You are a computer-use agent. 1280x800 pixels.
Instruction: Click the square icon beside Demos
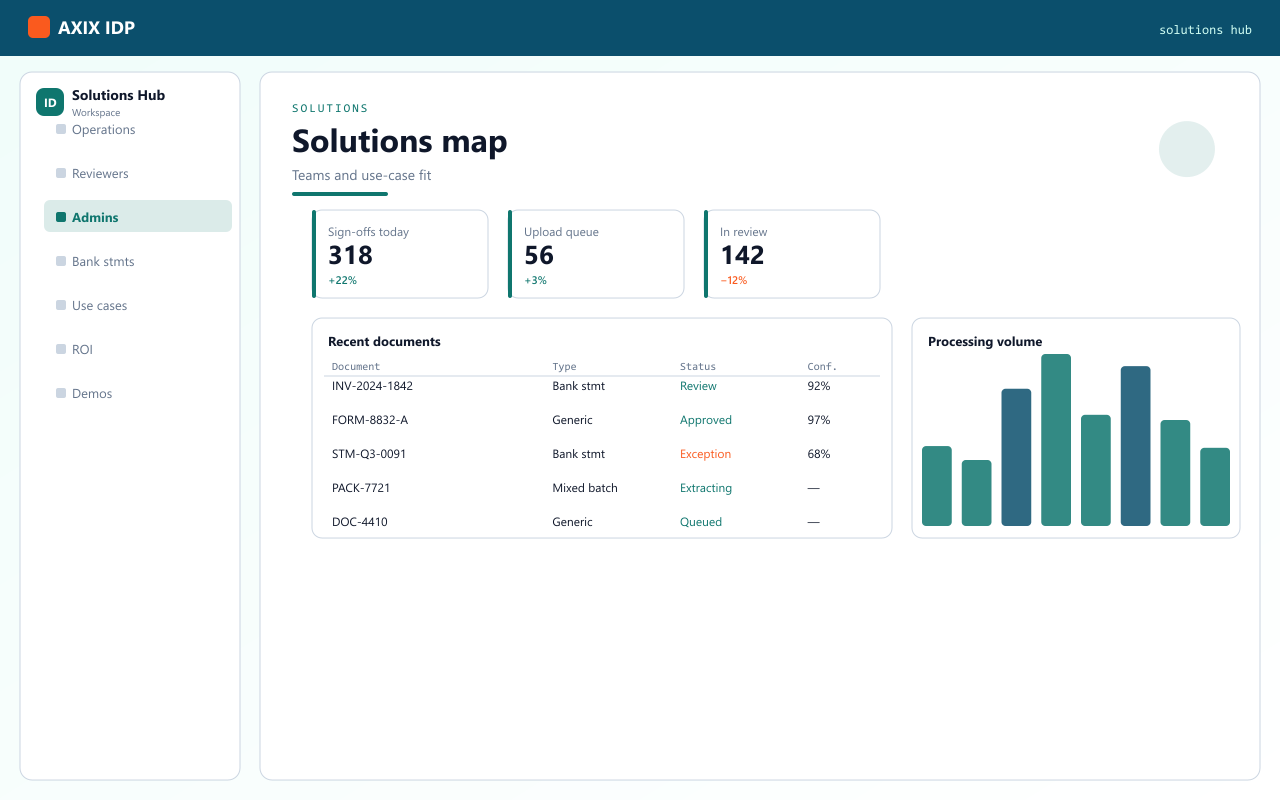tap(61, 393)
